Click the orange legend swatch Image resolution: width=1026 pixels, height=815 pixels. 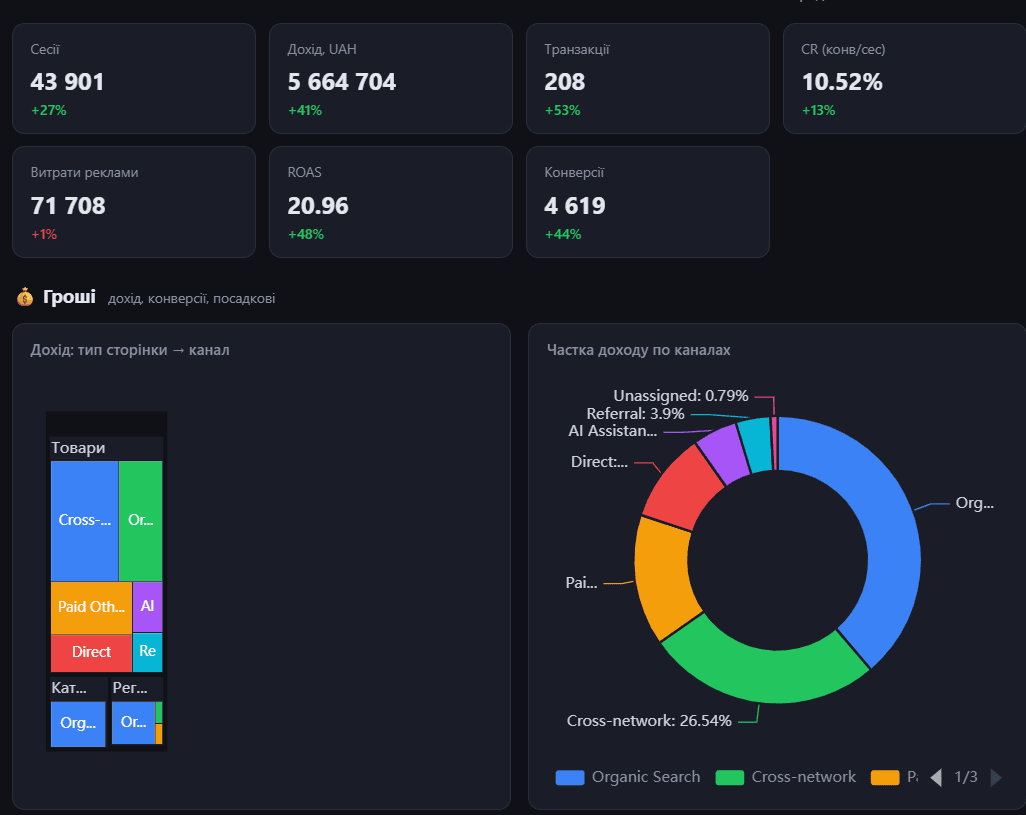tap(885, 777)
